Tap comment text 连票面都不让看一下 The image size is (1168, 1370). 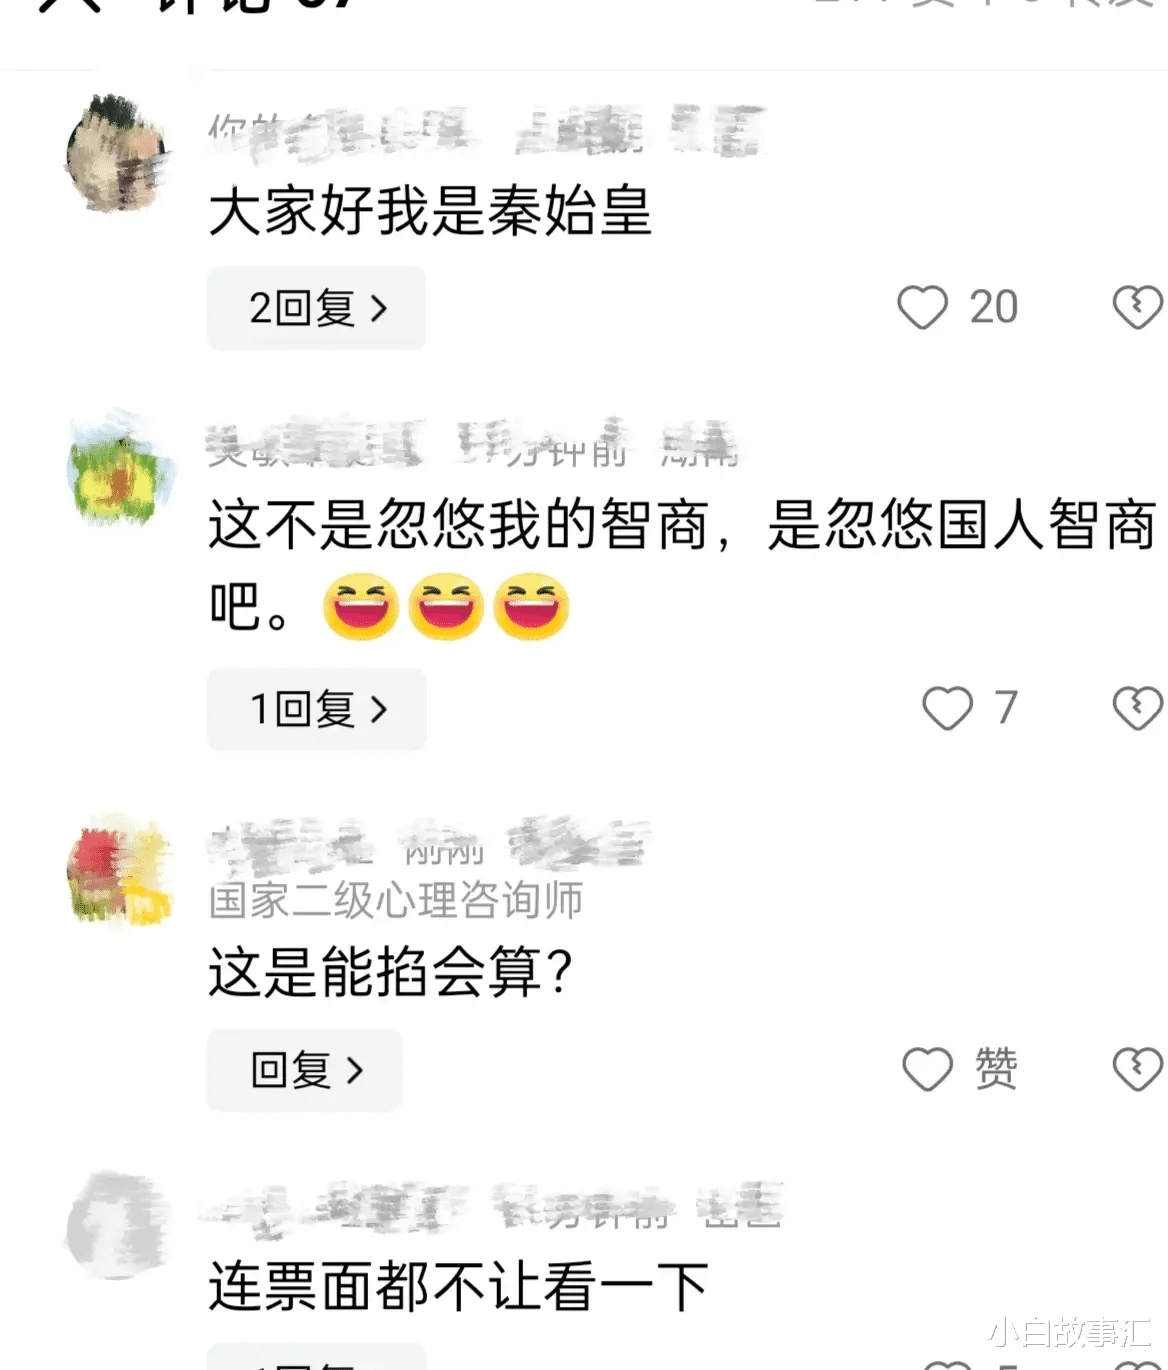pos(459,1286)
